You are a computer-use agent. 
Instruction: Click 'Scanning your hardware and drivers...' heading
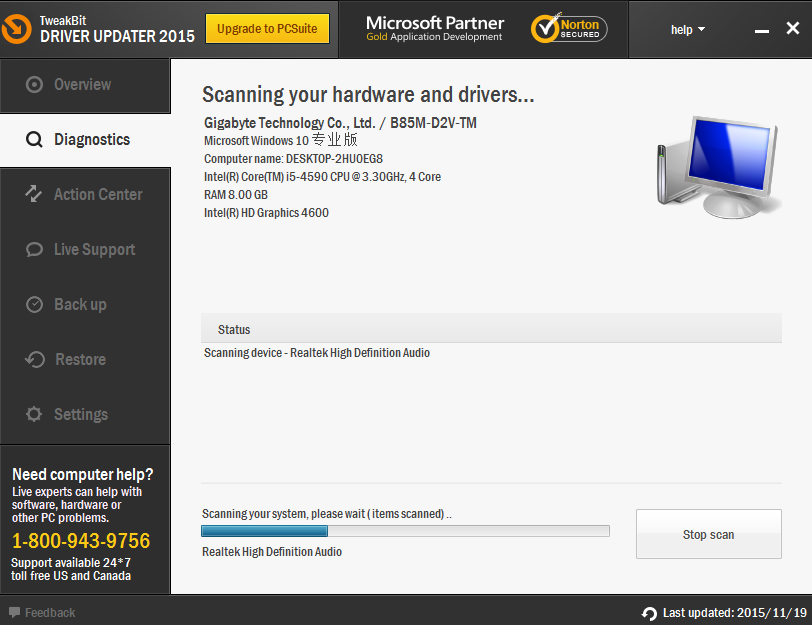[368, 95]
